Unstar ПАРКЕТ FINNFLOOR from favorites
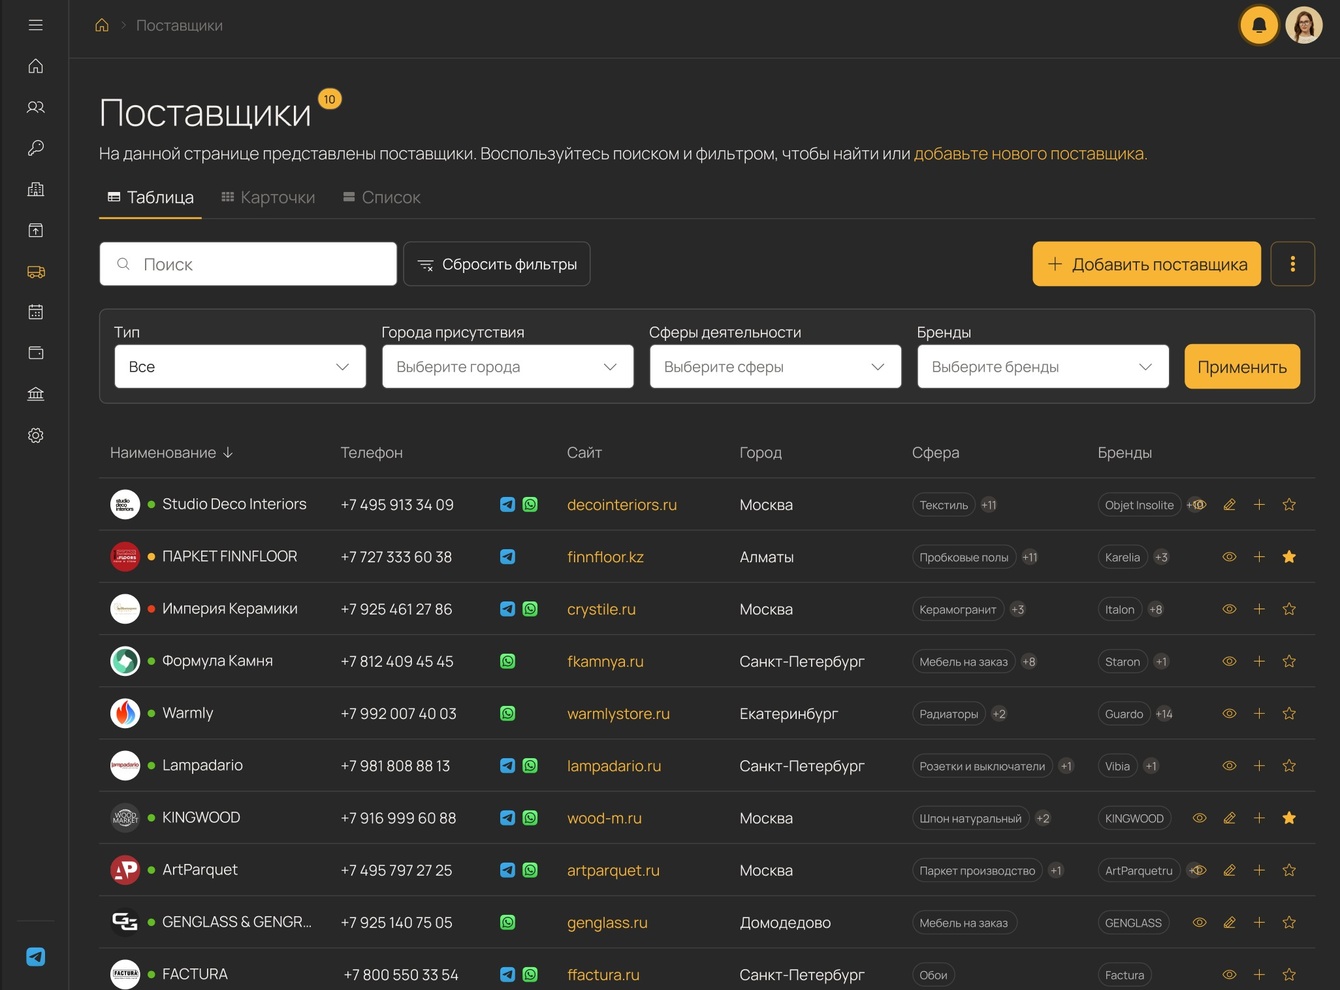The height and width of the screenshot is (990, 1340). pos(1289,557)
